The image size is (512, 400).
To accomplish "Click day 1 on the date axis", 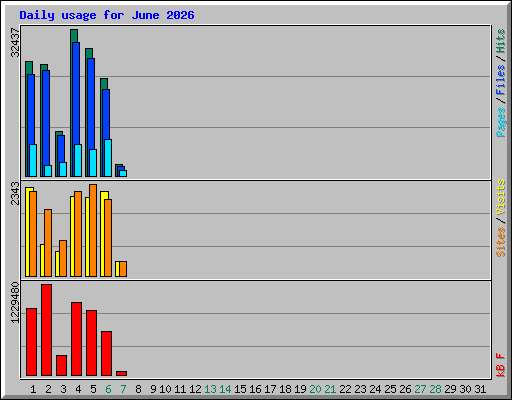I will (x=33, y=389).
